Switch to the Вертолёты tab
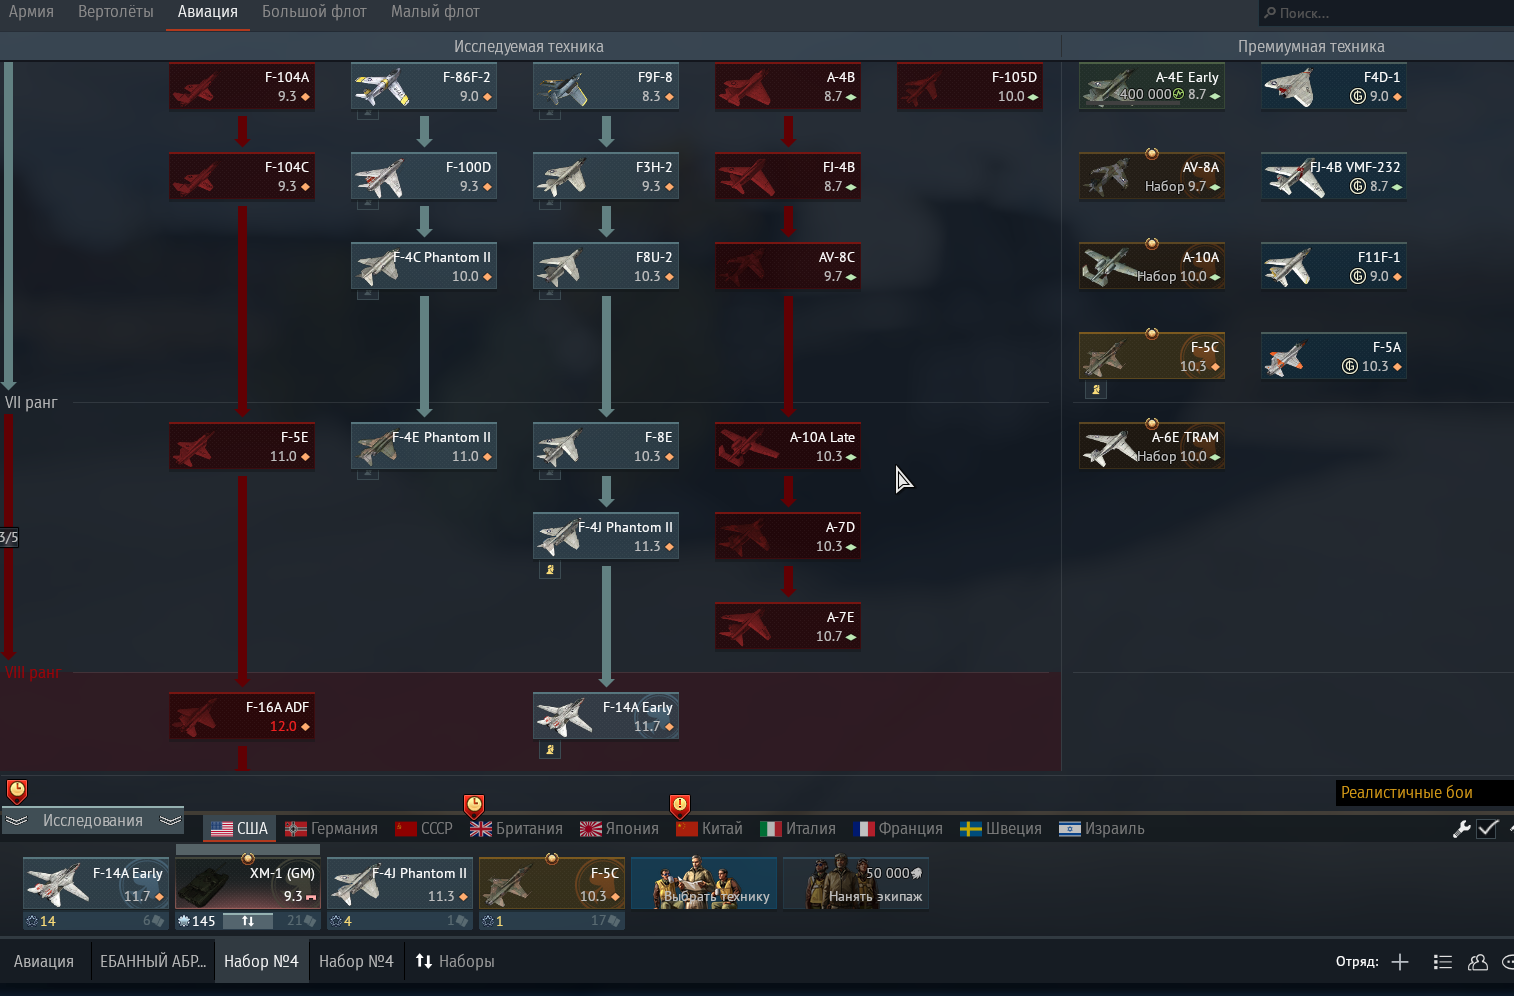Viewport: 1514px width, 996px height. click(116, 12)
